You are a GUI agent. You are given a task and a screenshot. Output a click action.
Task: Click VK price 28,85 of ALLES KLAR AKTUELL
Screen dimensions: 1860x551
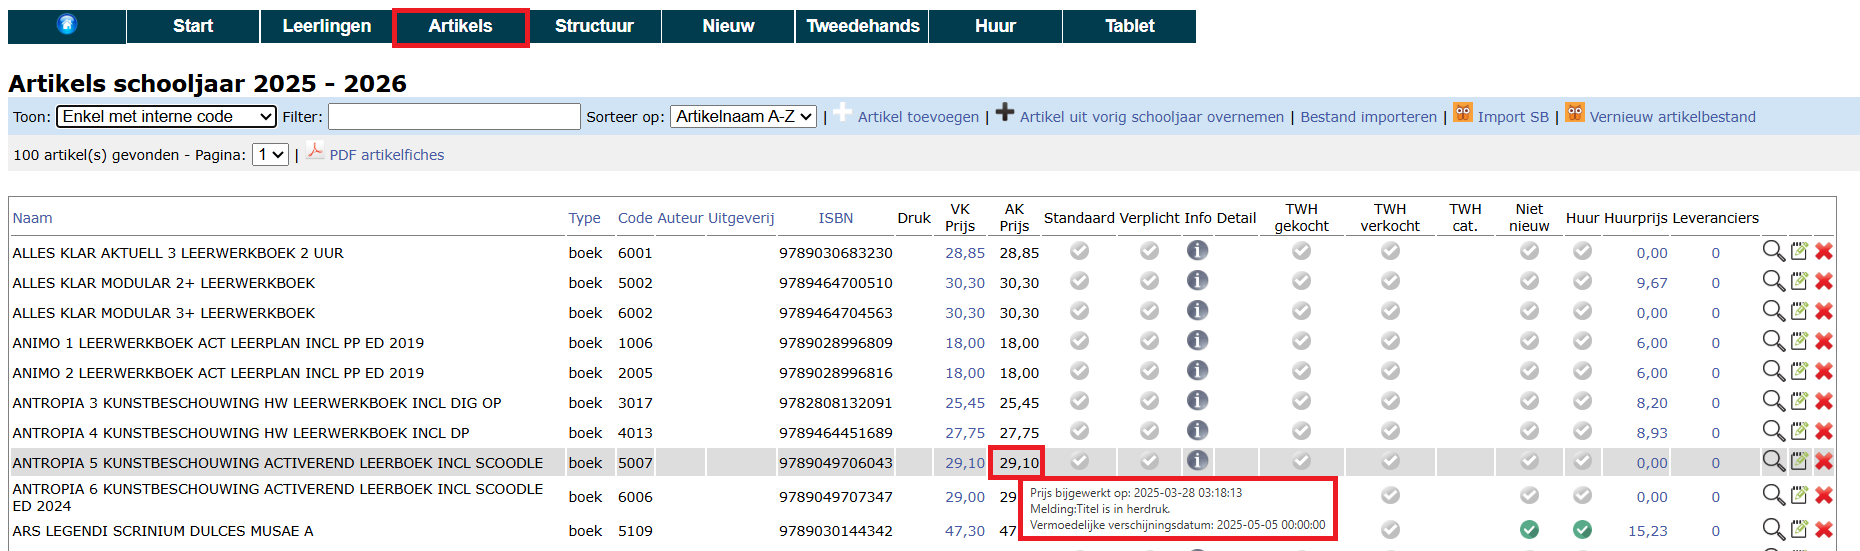pos(965,253)
